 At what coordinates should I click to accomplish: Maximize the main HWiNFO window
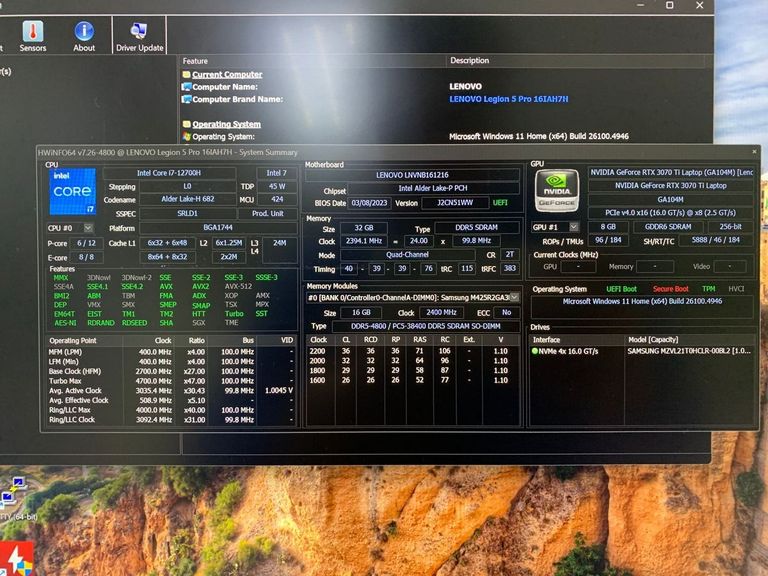670,5
